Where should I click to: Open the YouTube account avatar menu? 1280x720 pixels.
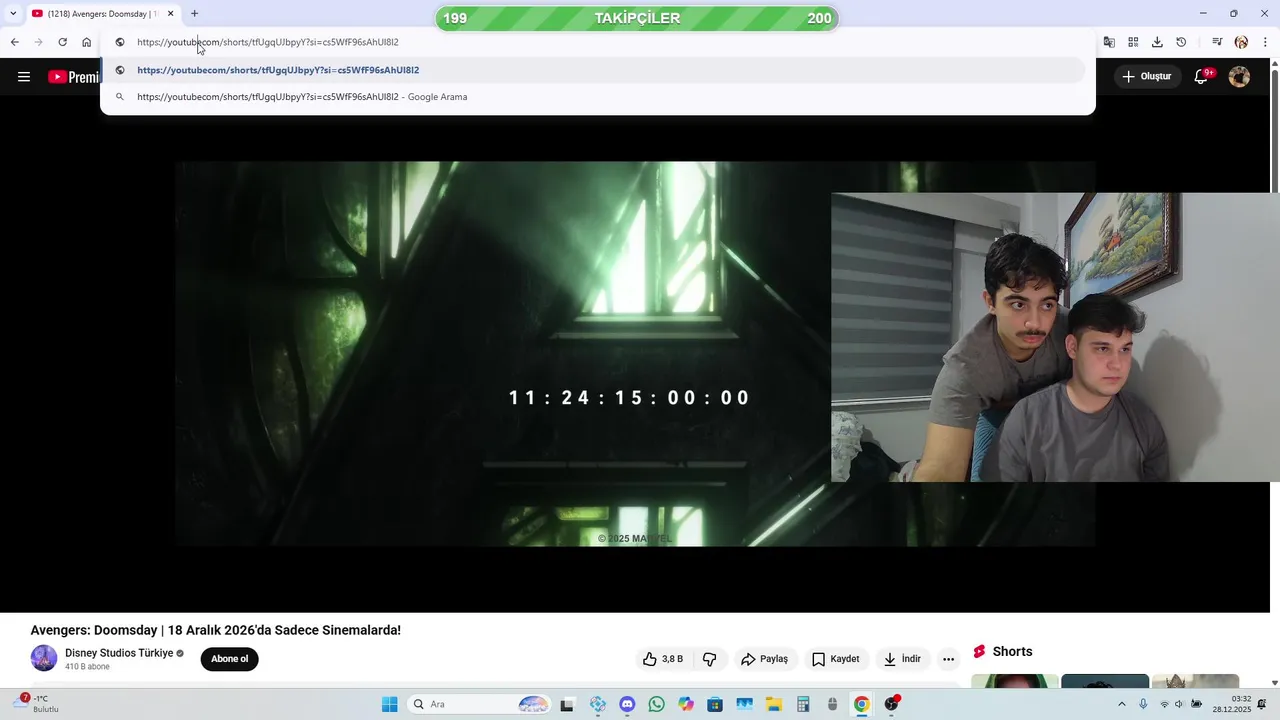[x=1239, y=77]
